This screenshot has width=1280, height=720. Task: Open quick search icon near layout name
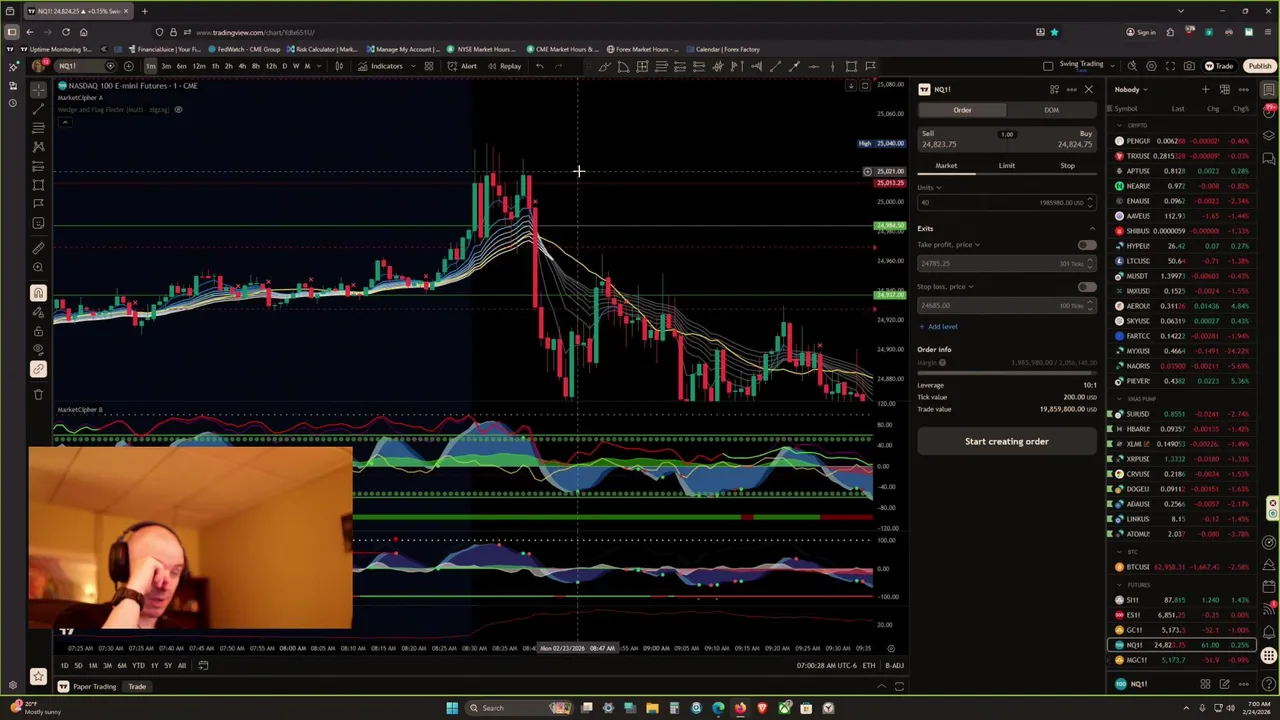point(1132,66)
